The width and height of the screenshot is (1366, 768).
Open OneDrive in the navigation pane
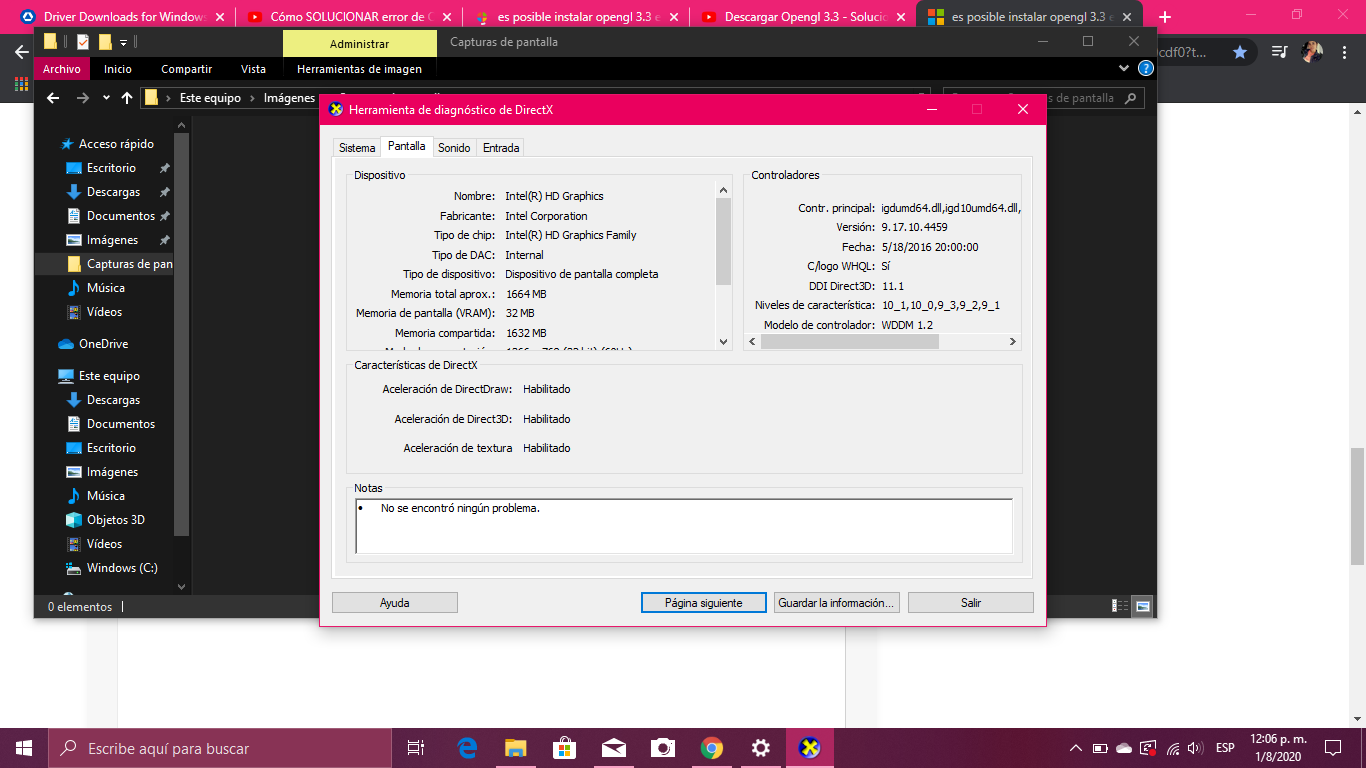[94, 344]
